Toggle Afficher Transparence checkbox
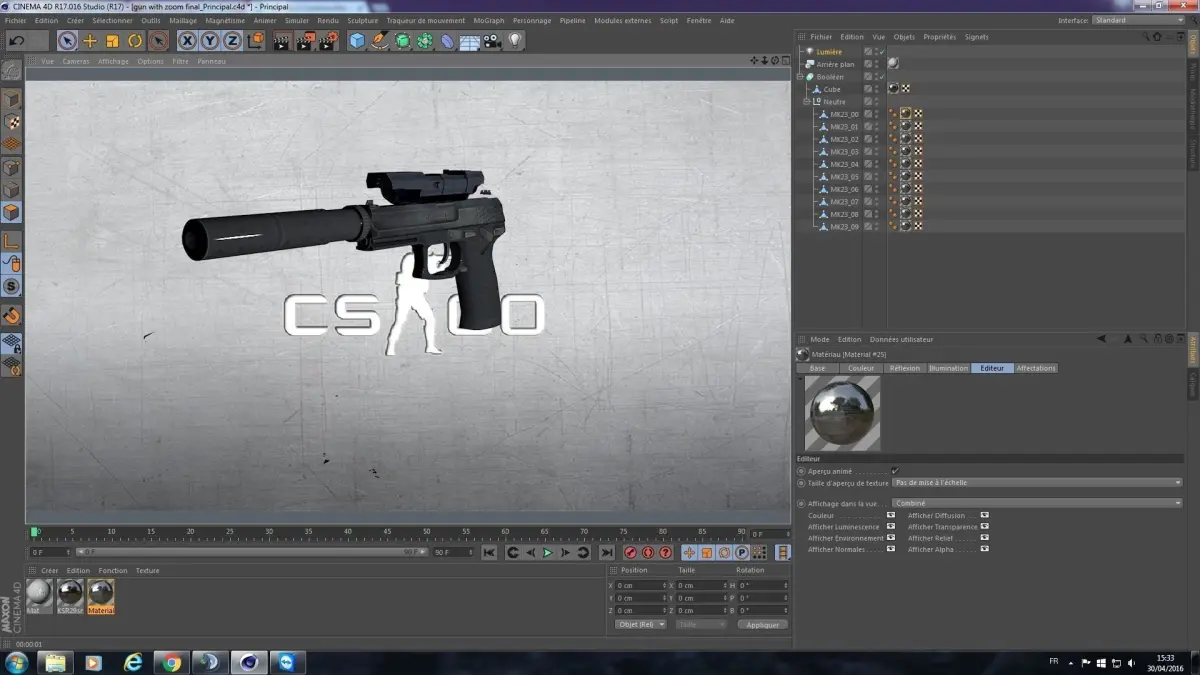 click(x=985, y=526)
